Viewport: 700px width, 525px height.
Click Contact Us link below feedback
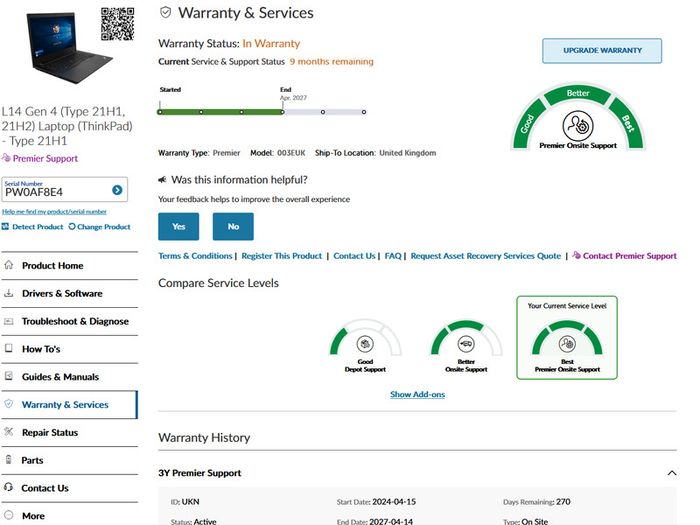point(354,256)
